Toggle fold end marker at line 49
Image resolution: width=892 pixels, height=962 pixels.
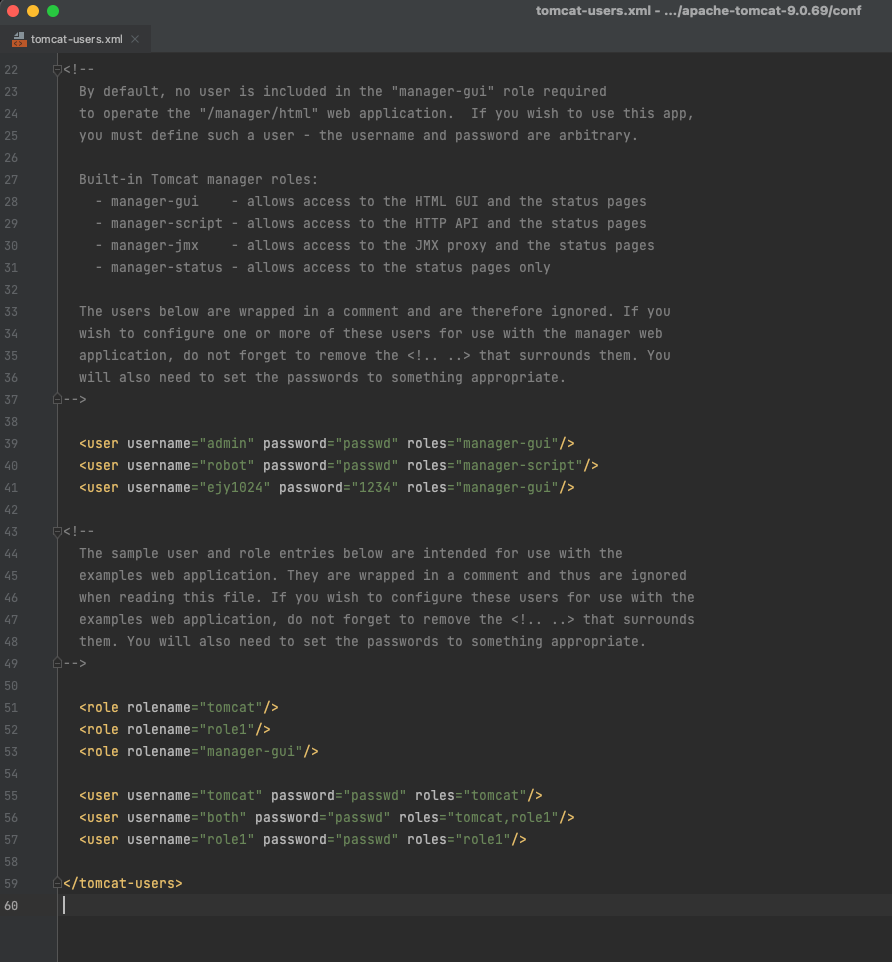tap(57, 663)
